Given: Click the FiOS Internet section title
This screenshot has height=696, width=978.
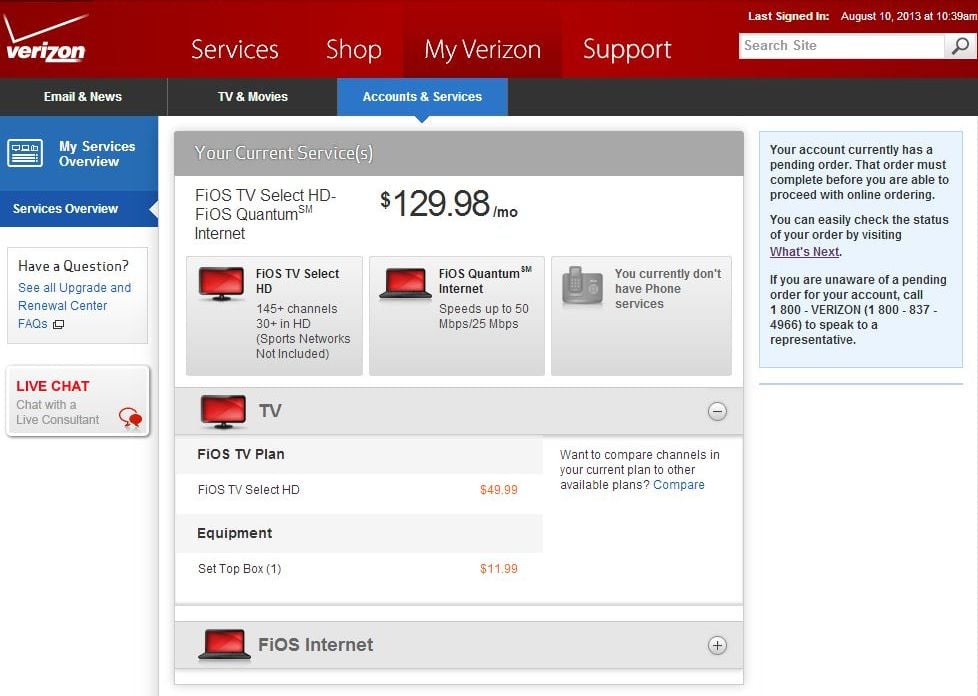Looking at the screenshot, I should coord(316,645).
